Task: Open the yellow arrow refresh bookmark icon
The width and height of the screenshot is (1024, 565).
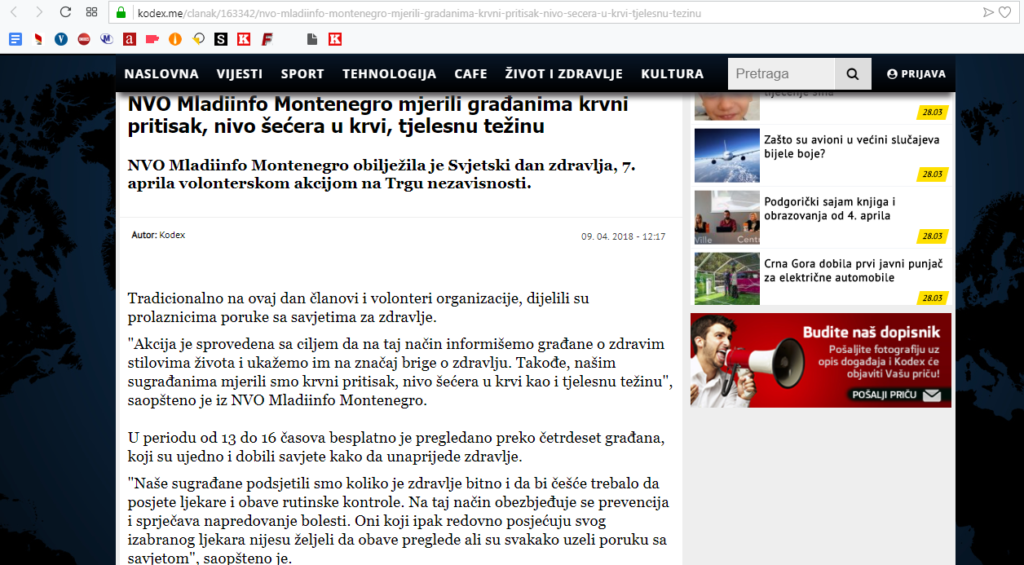Action: pyautogui.click(x=198, y=39)
